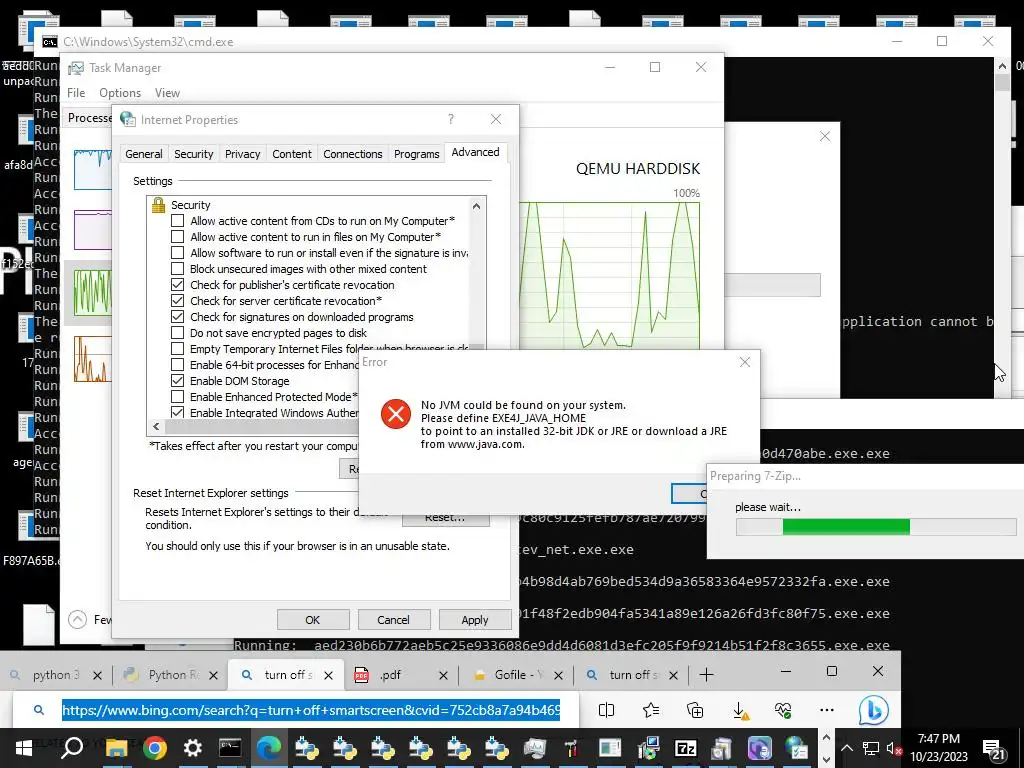Open Task Manager File menu
The height and width of the screenshot is (768, 1024).
click(76, 93)
